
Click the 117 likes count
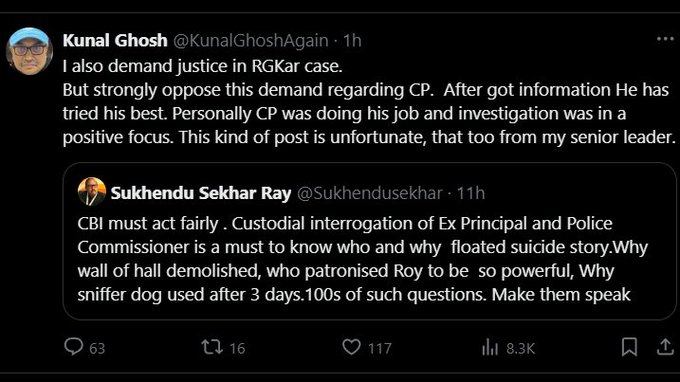coord(380,348)
